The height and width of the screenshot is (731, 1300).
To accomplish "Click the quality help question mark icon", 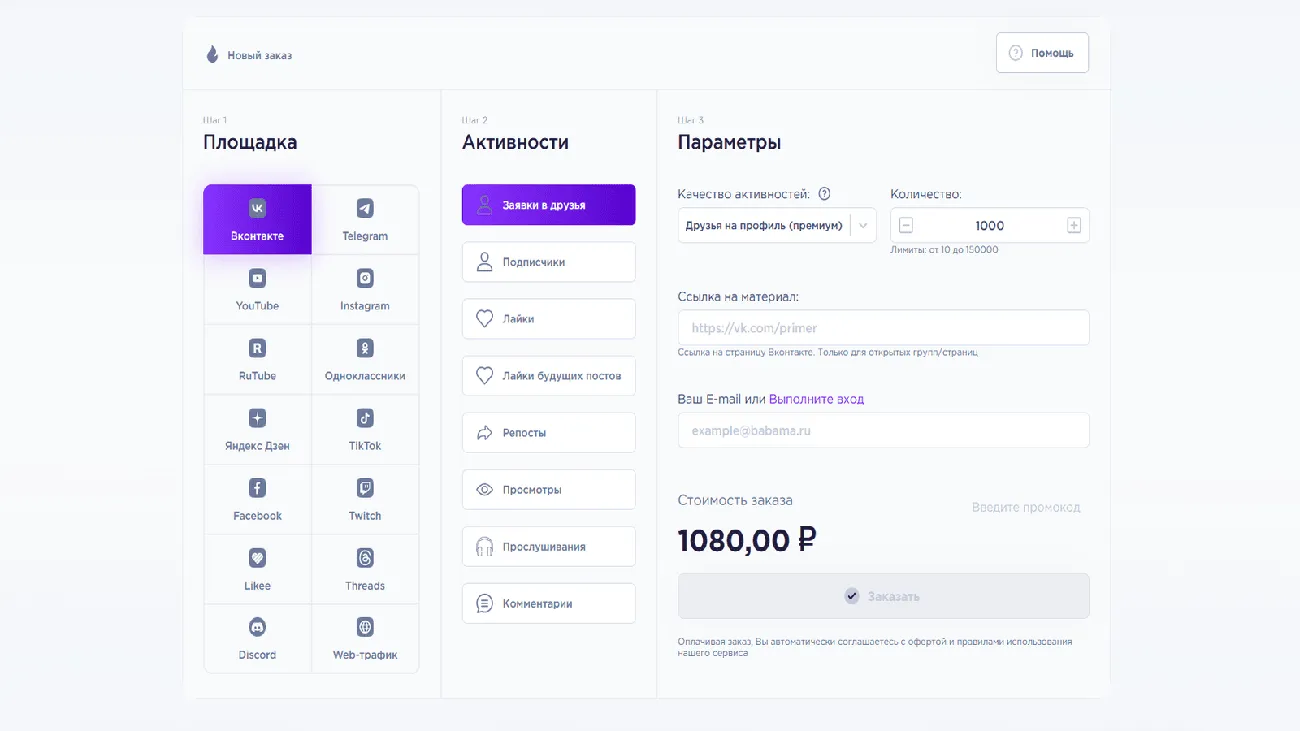I will point(825,195).
